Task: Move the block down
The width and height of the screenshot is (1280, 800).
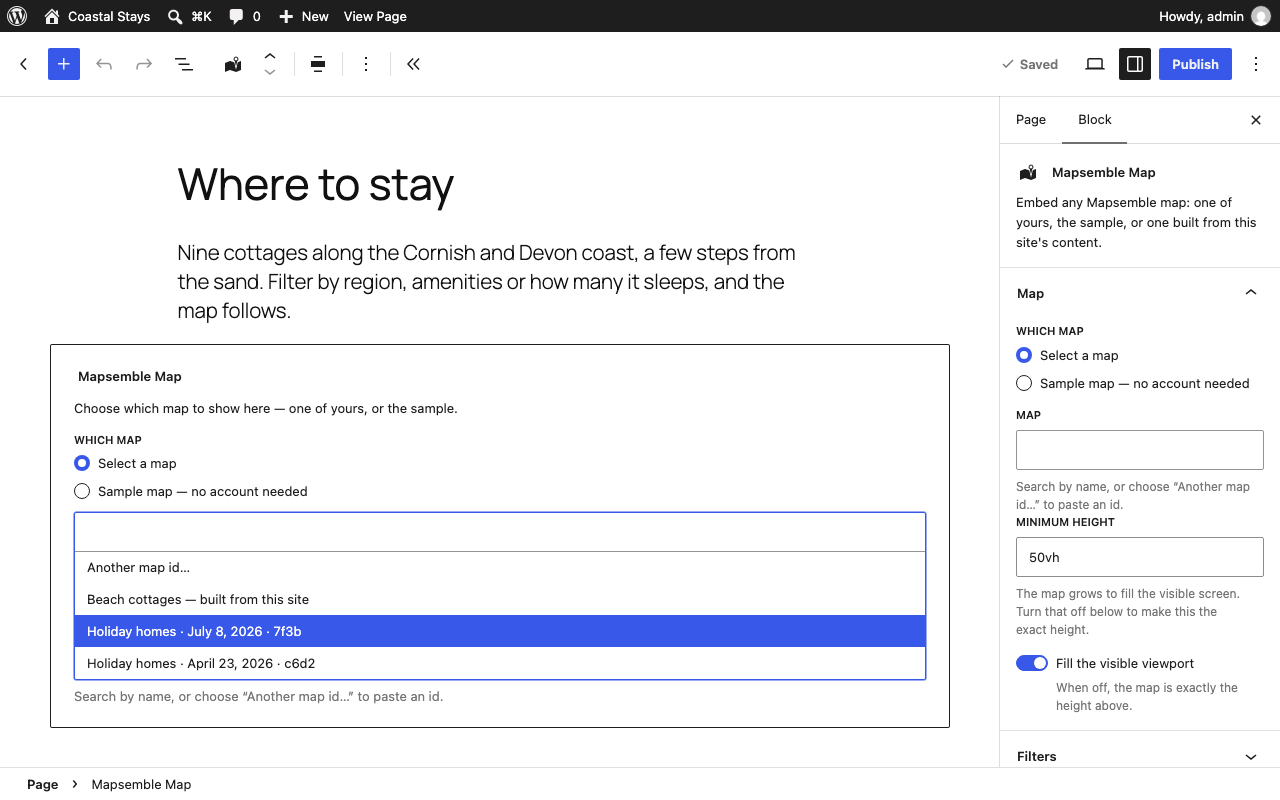Action: pyautogui.click(x=270, y=73)
